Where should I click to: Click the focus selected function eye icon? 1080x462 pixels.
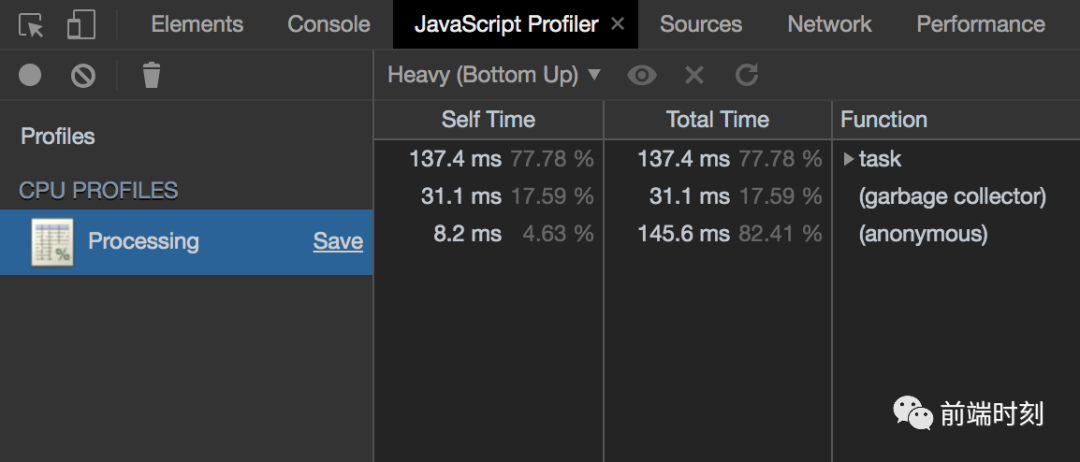[642, 75]
